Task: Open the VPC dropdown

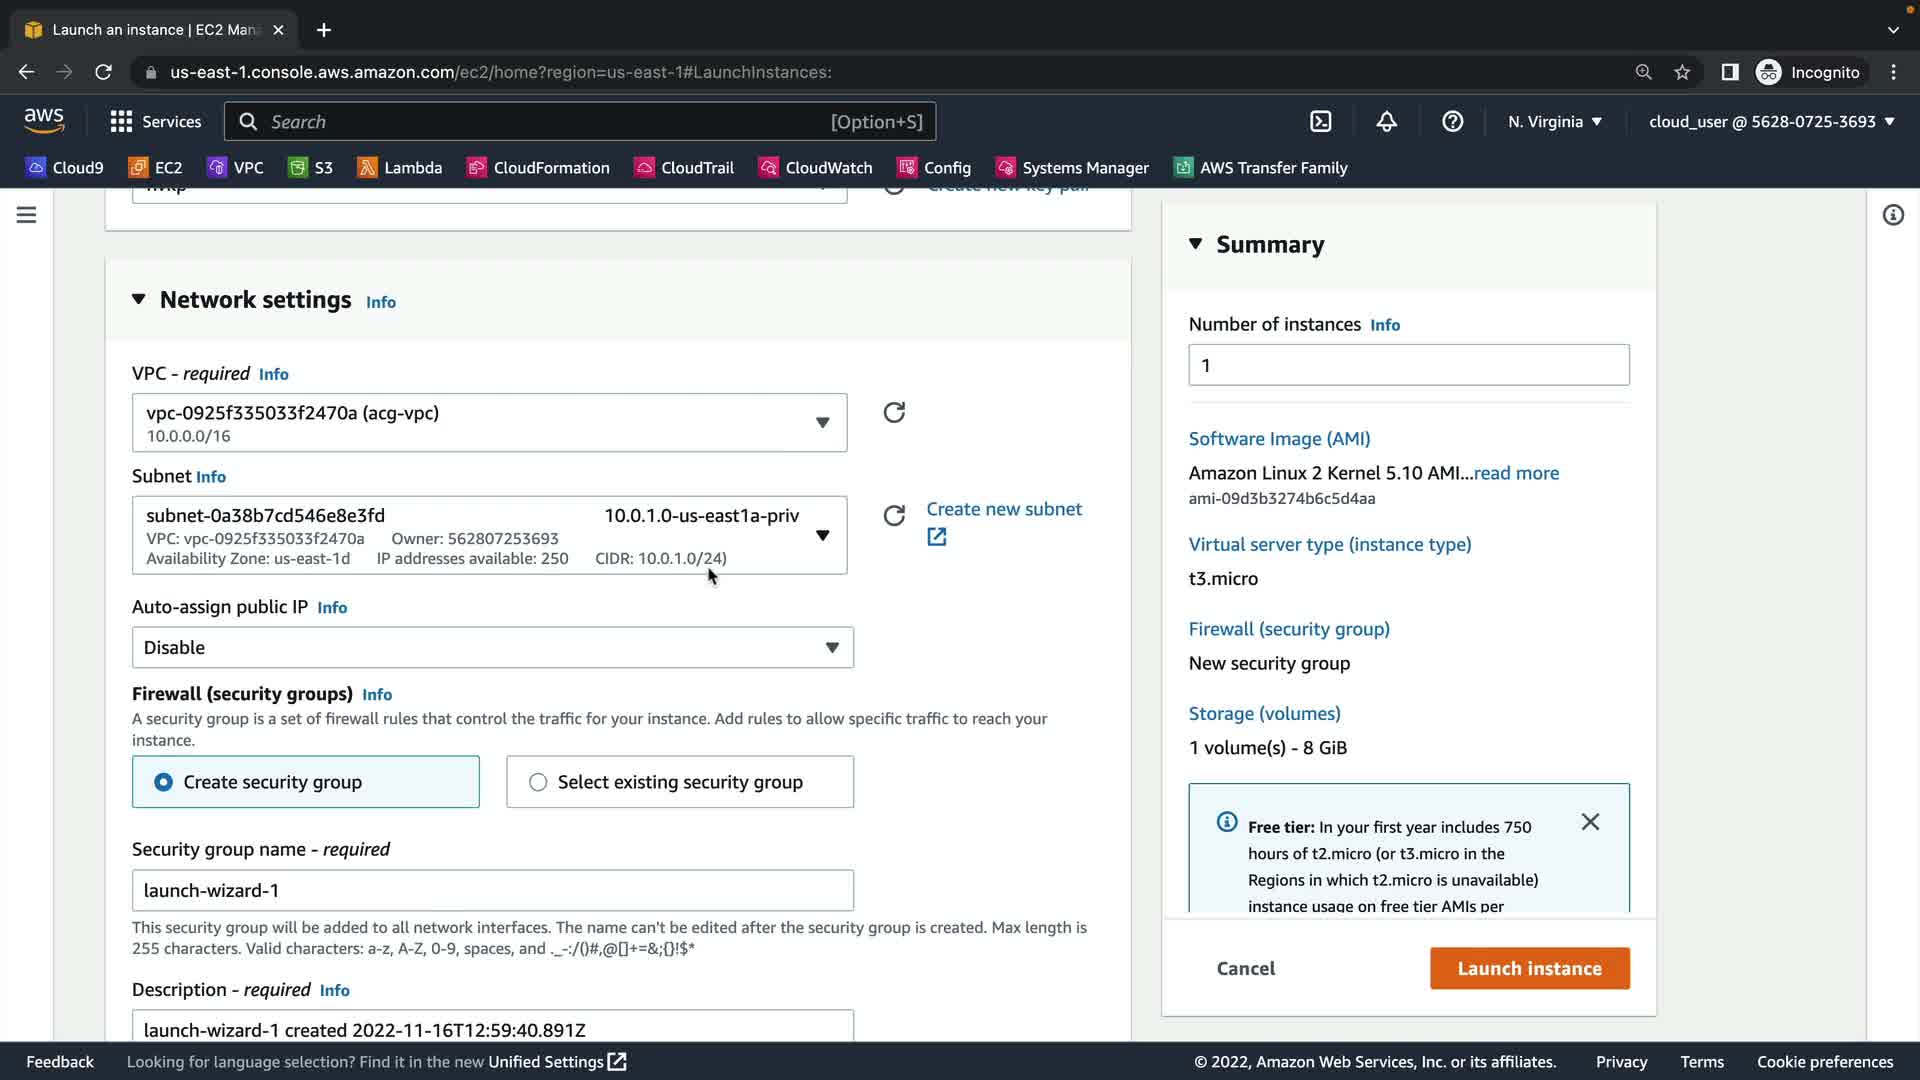Action: 489,423
